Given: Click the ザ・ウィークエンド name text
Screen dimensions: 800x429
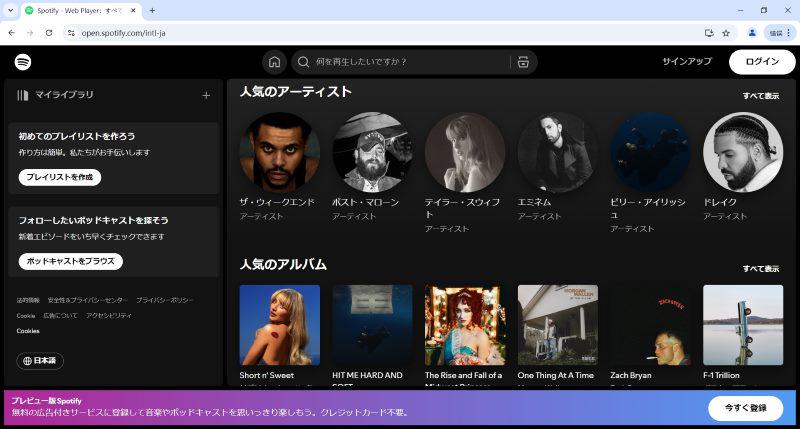Looking at the screenshot, I should (278, 203).
